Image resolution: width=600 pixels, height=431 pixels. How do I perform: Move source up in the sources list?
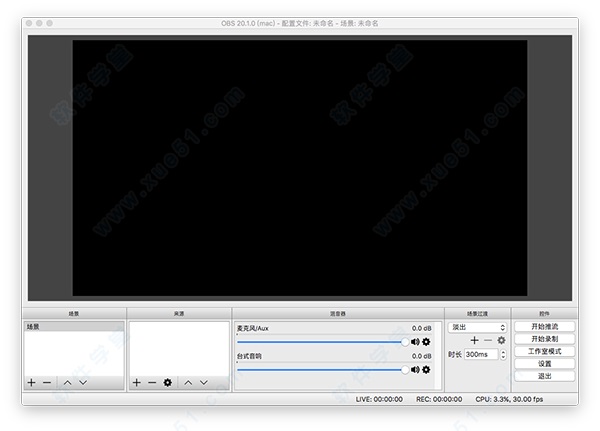188,382
